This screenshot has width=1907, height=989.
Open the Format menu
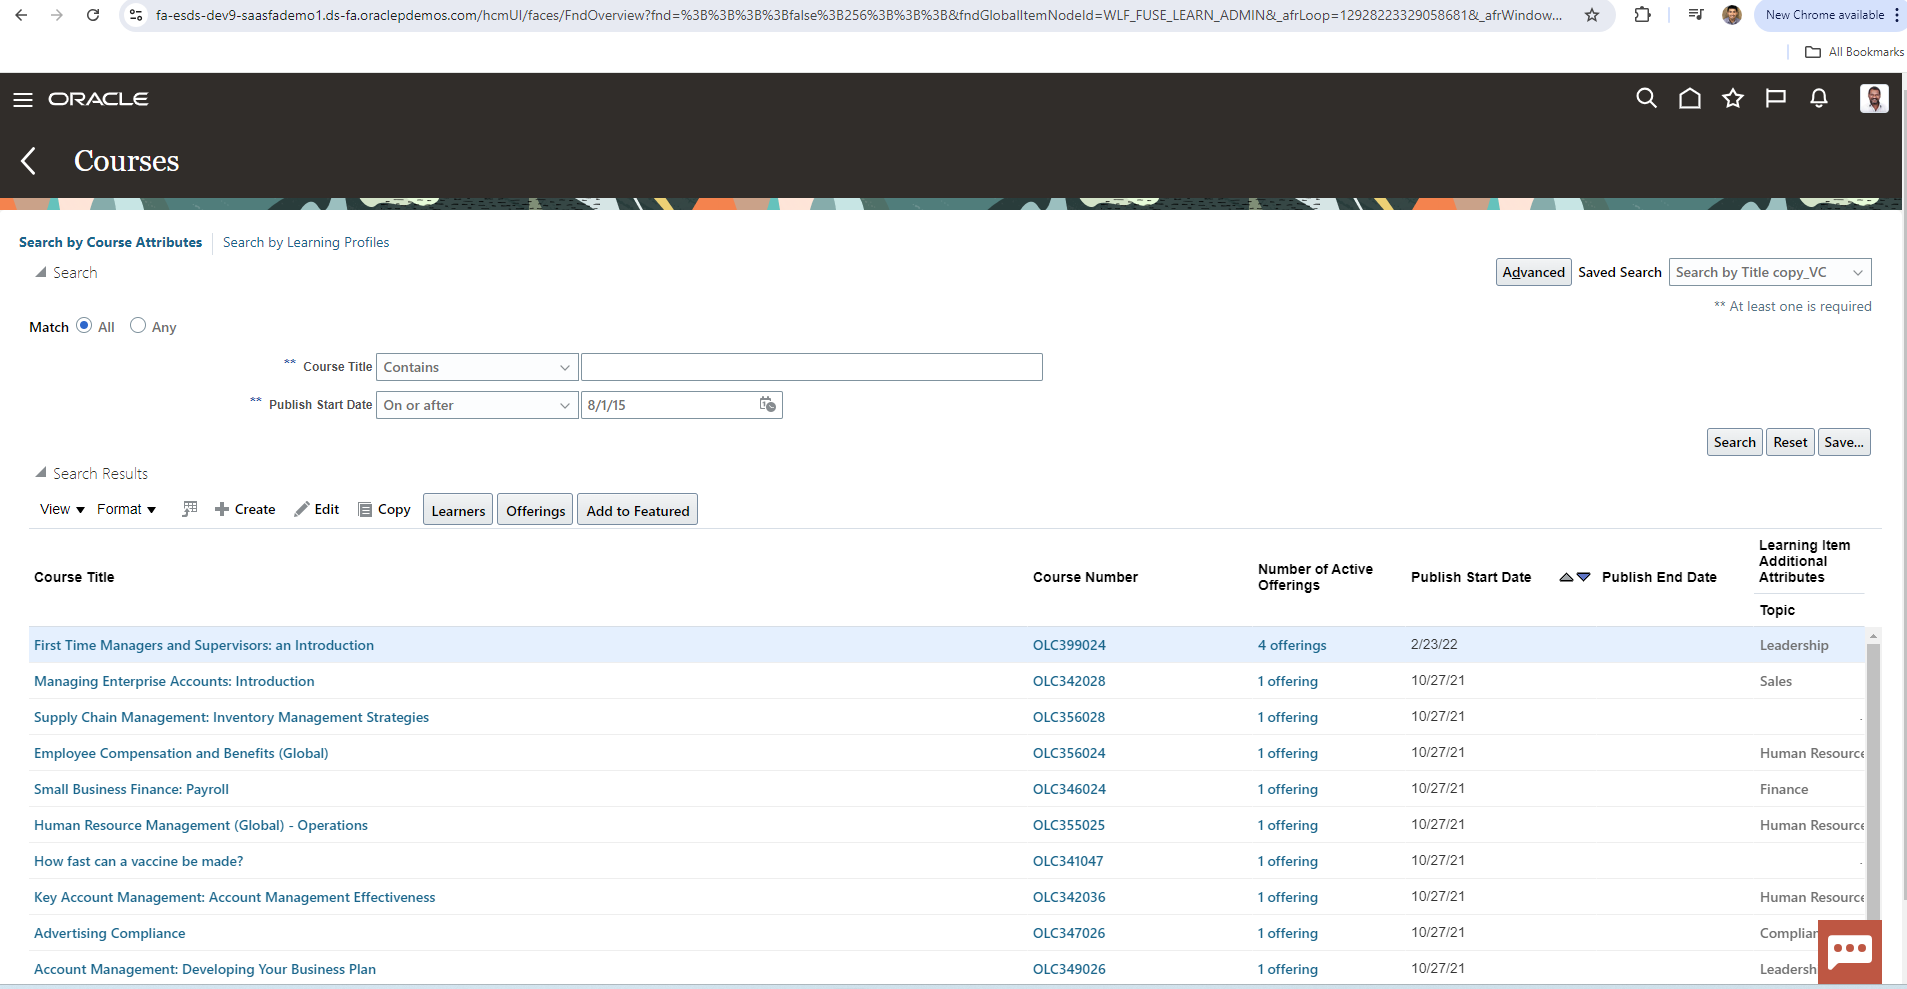[126, 509]
